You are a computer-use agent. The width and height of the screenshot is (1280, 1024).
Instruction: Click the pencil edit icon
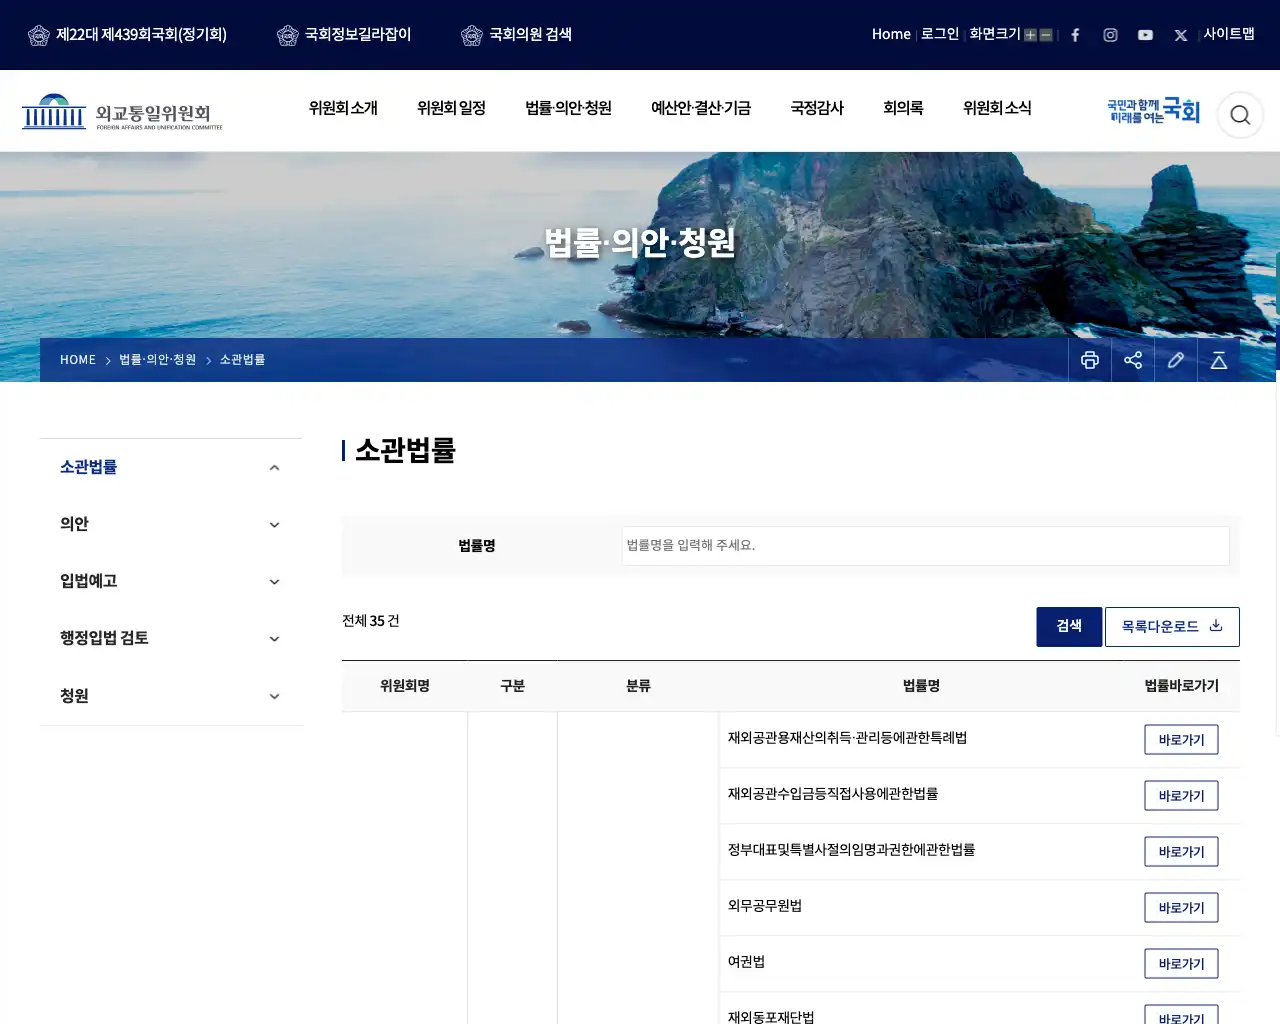coord(1176,360)
